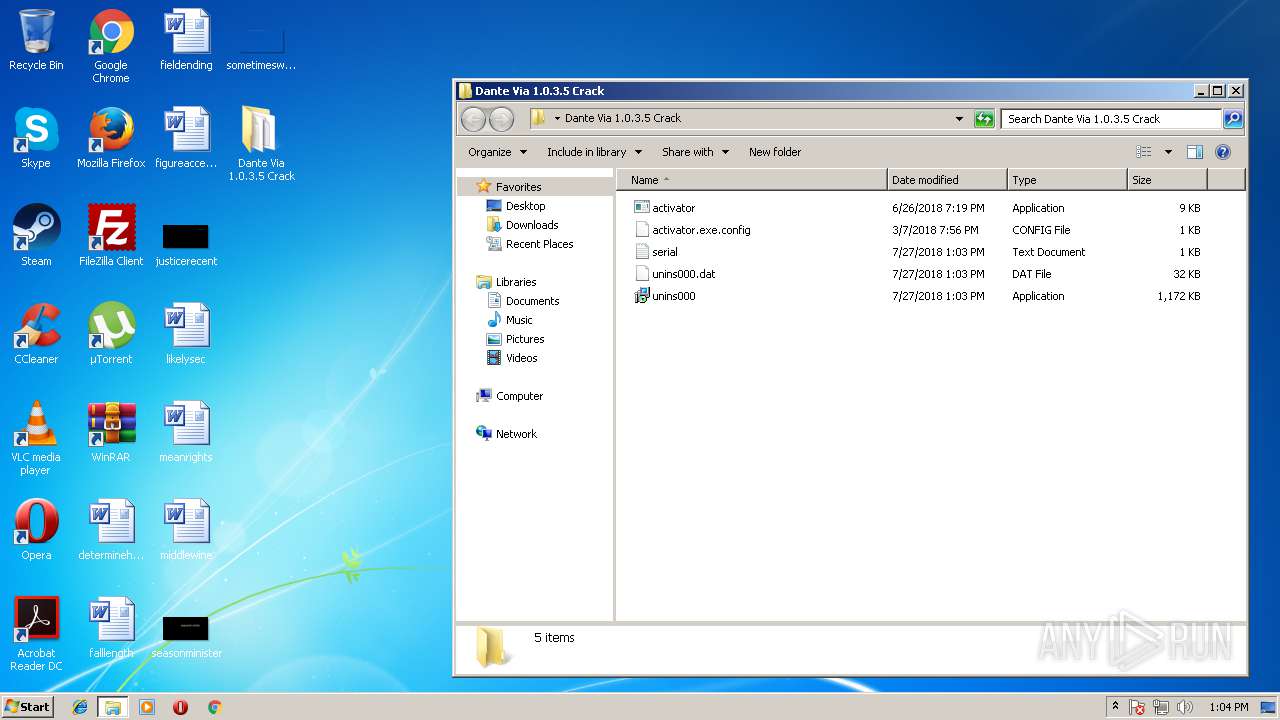This screenshot has height=720, width=1280.
Task: Sort by Name column header
Action: [752, 180]
